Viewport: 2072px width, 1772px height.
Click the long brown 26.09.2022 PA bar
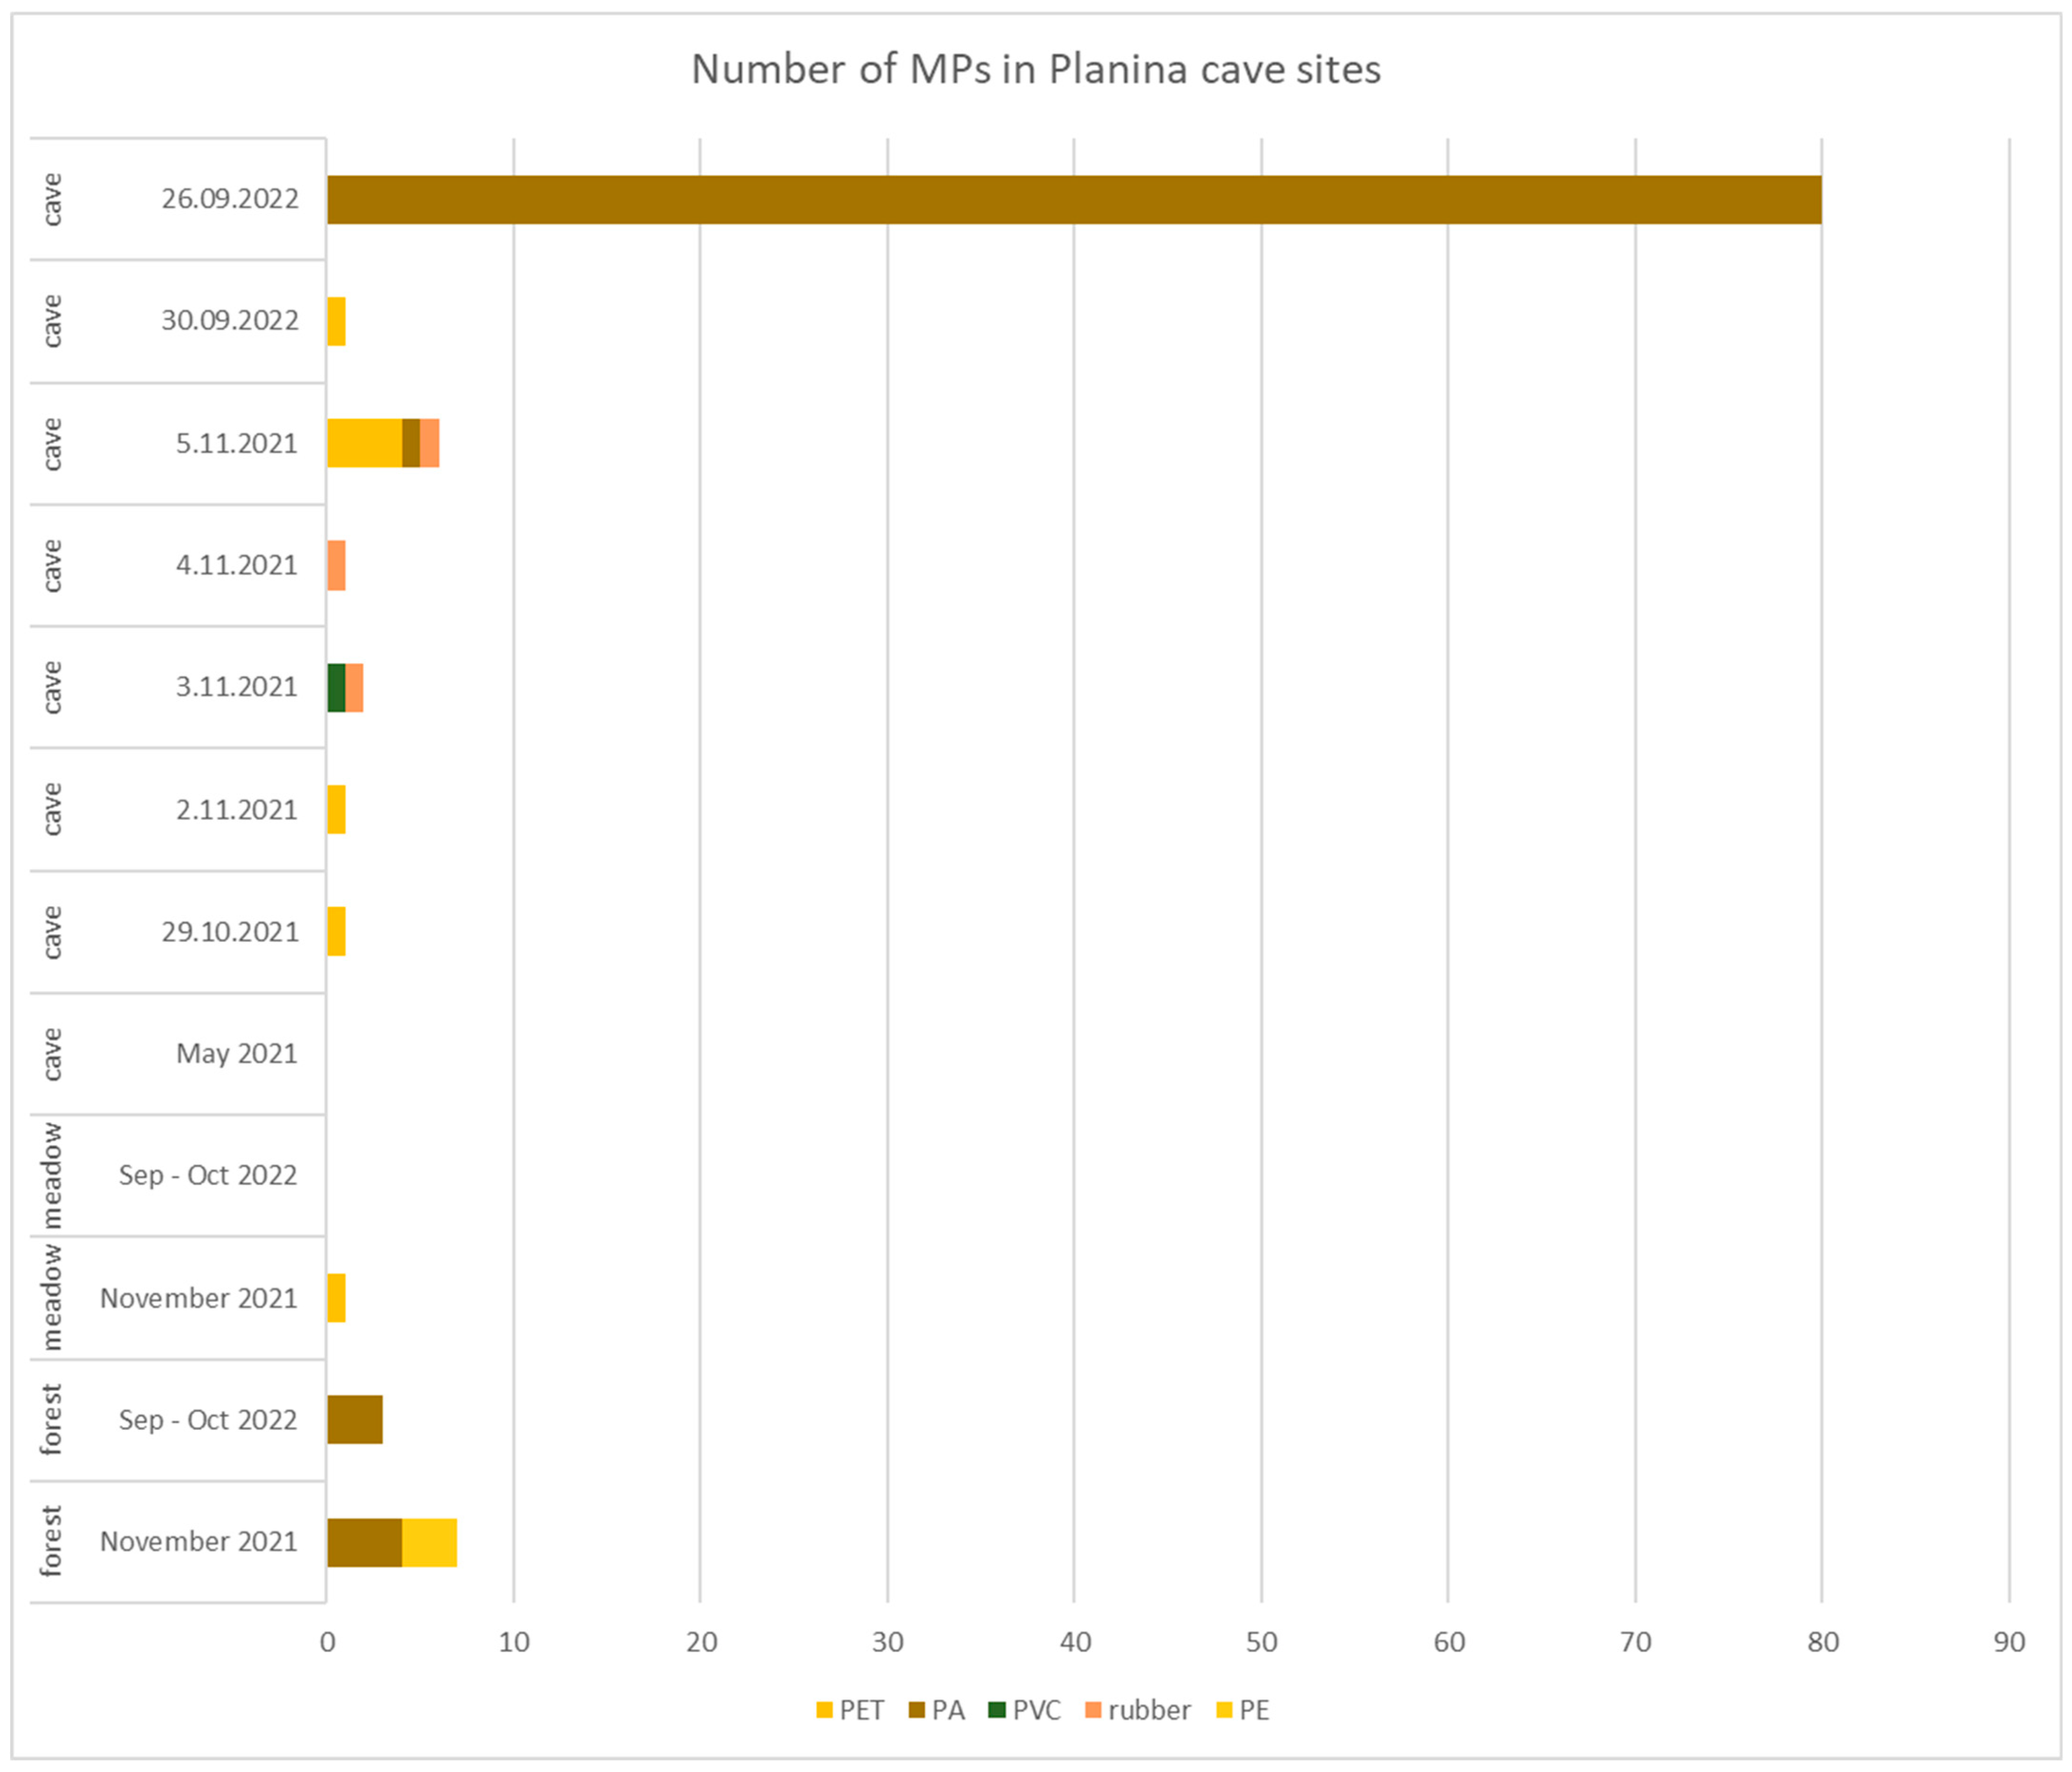point(1074,200)
